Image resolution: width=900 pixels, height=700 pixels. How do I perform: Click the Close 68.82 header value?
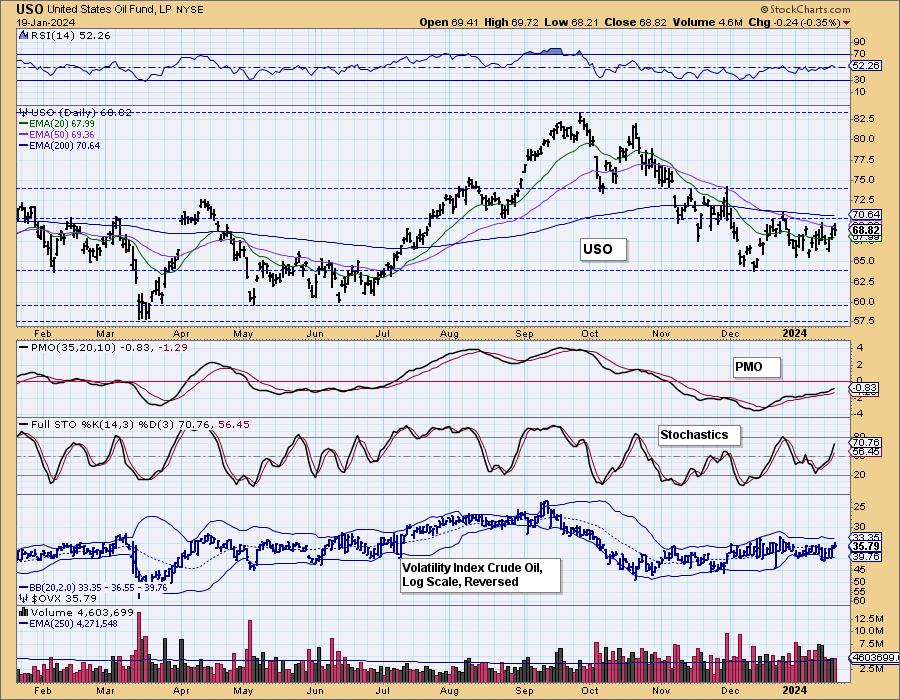pos(635,22)
